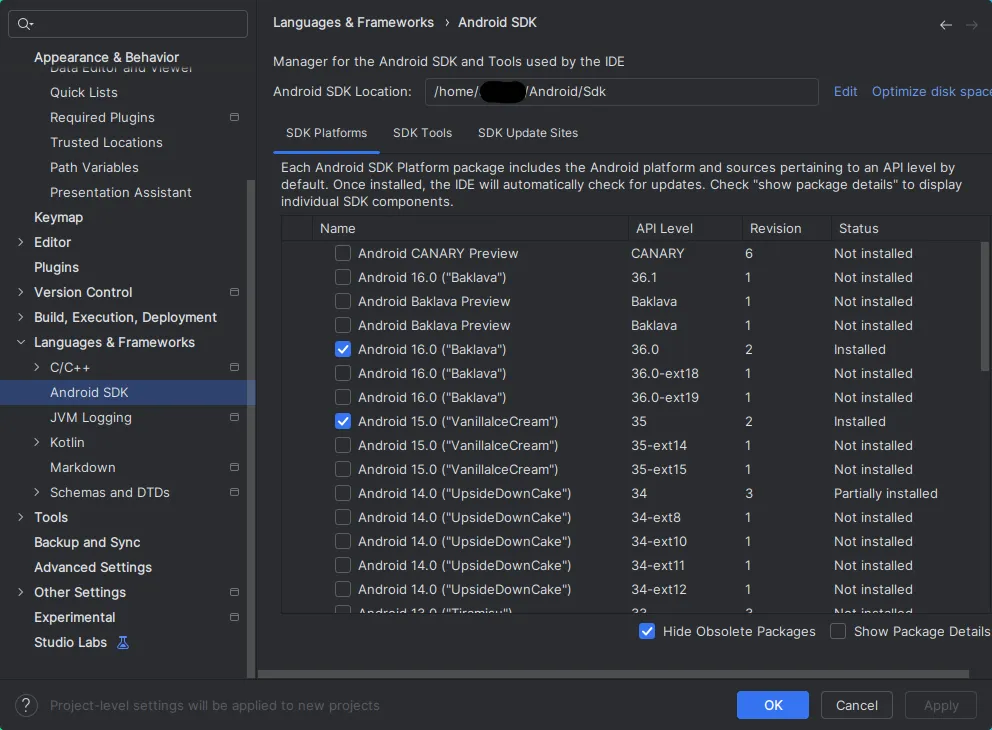Open the SDK Update Sites tab
Viewport: 992px width, 730px height.
click(528, 133)
